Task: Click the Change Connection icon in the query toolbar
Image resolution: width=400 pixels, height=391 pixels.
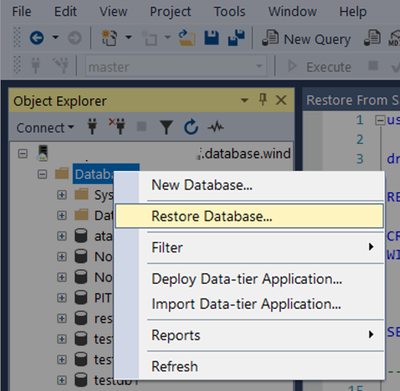Action: tap(60, 65)
